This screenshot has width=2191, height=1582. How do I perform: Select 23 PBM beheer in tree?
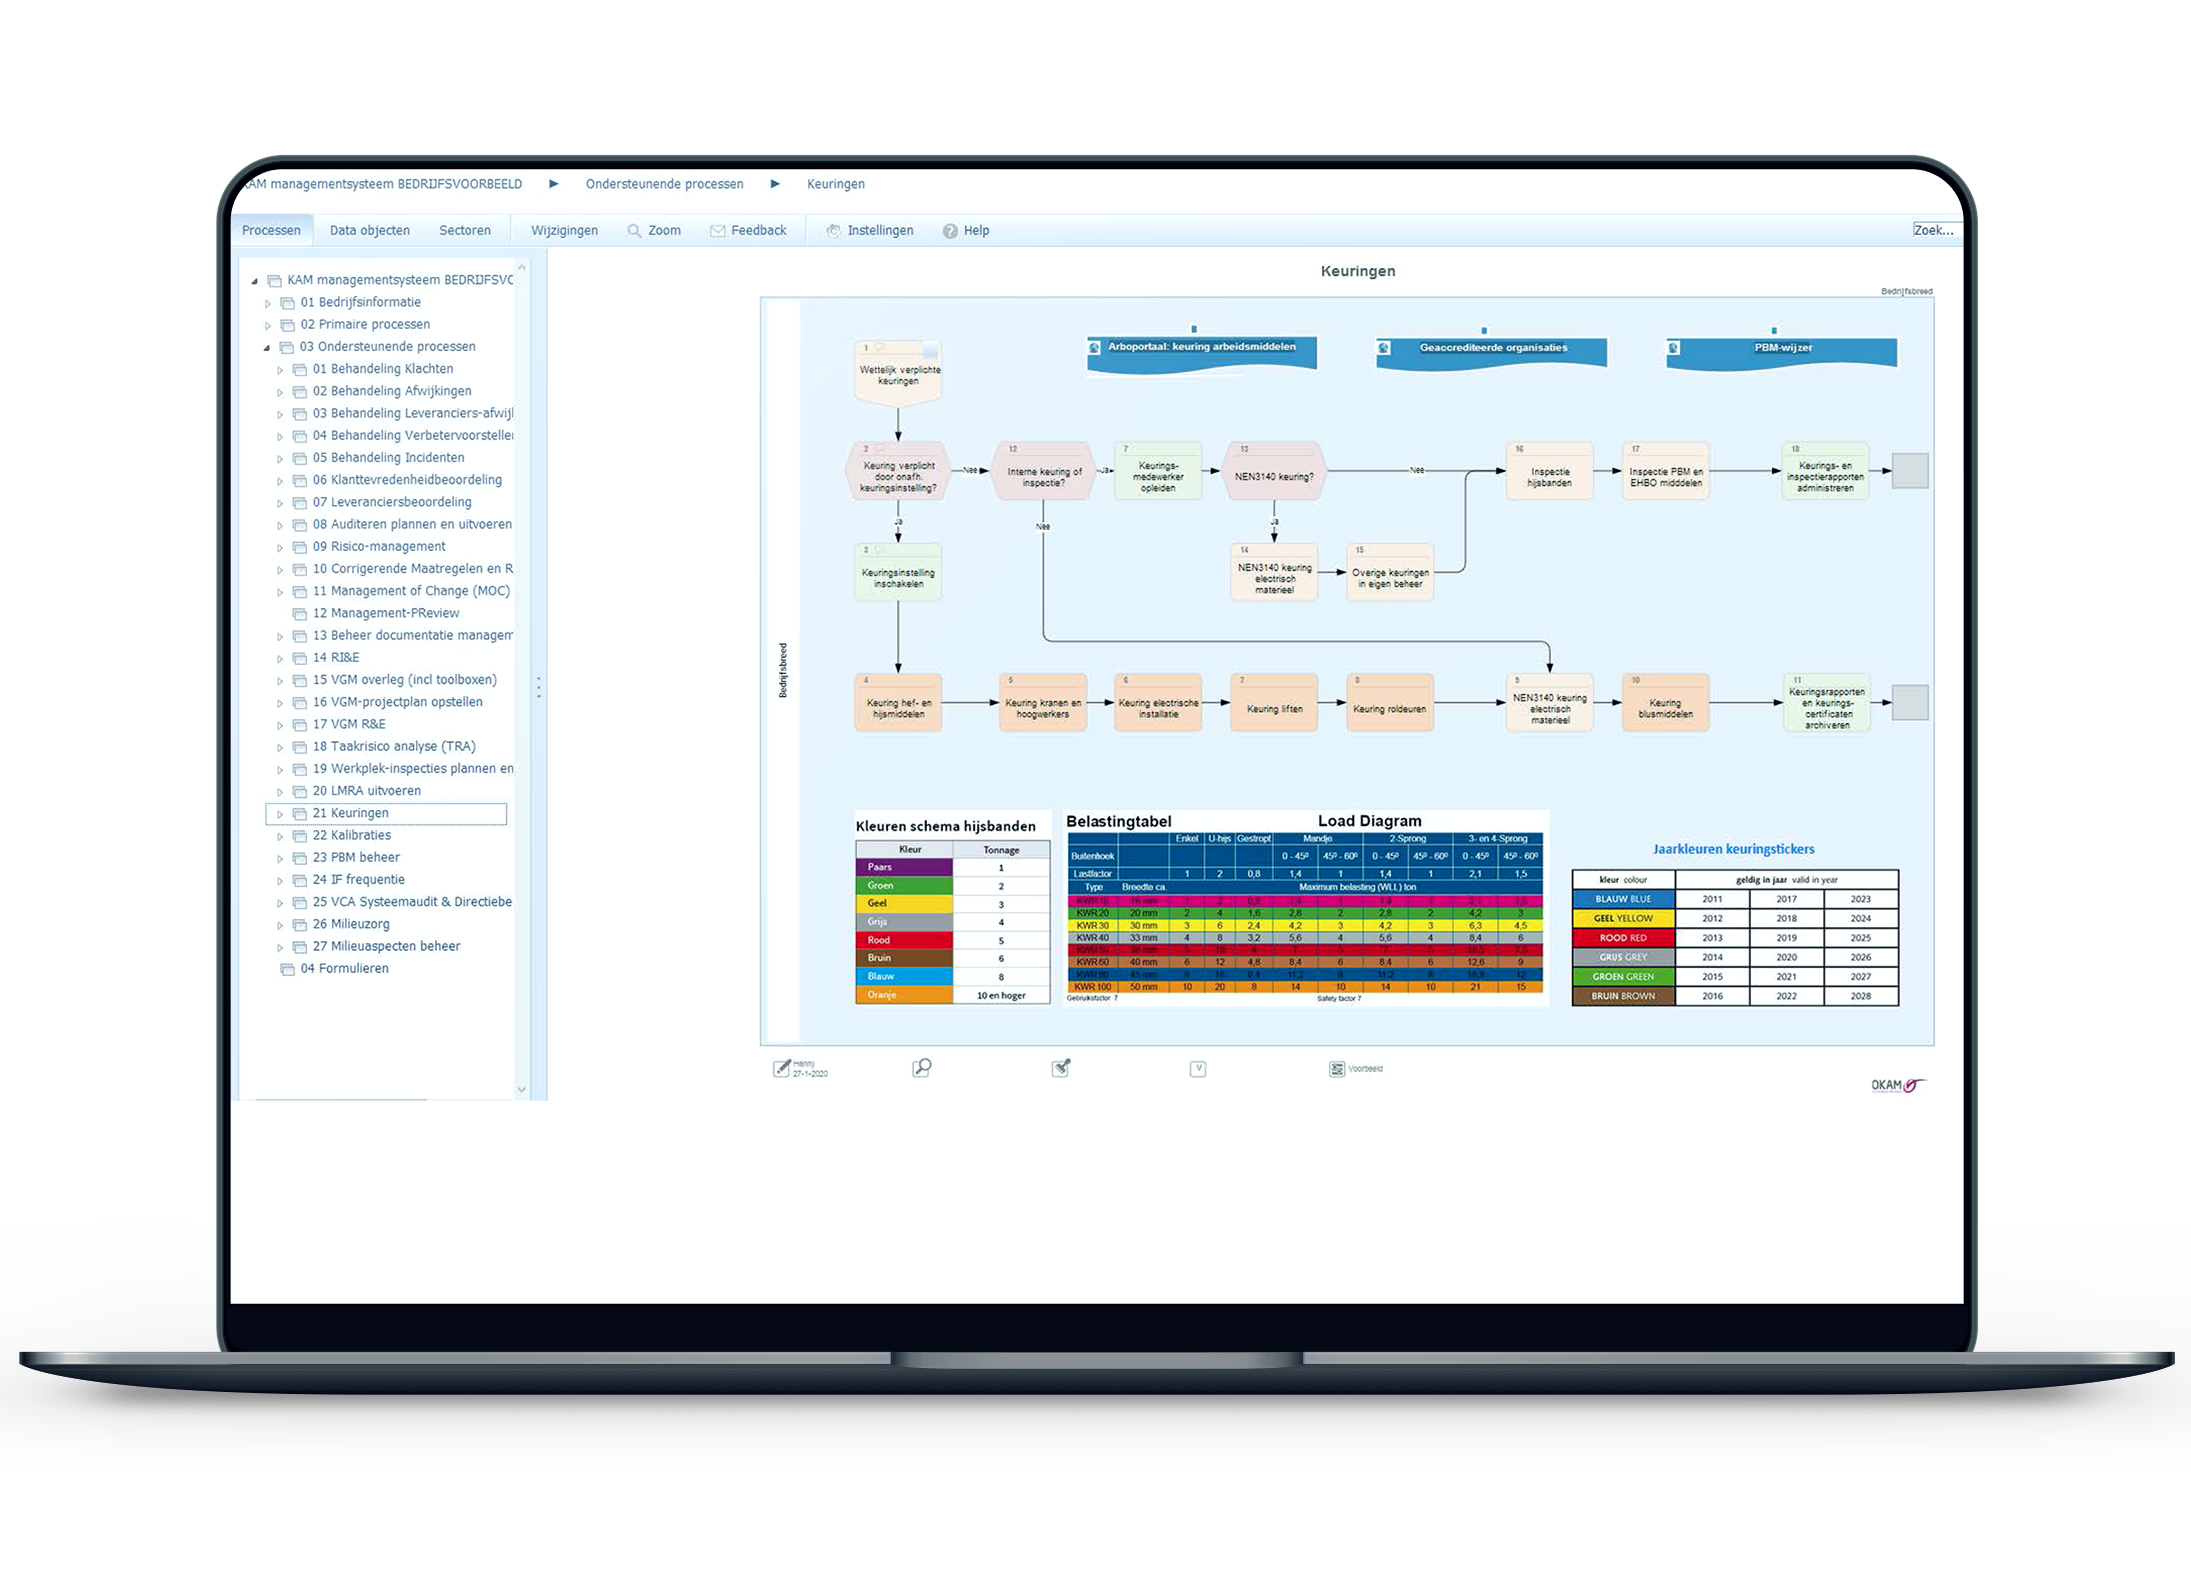pos(355,857)
